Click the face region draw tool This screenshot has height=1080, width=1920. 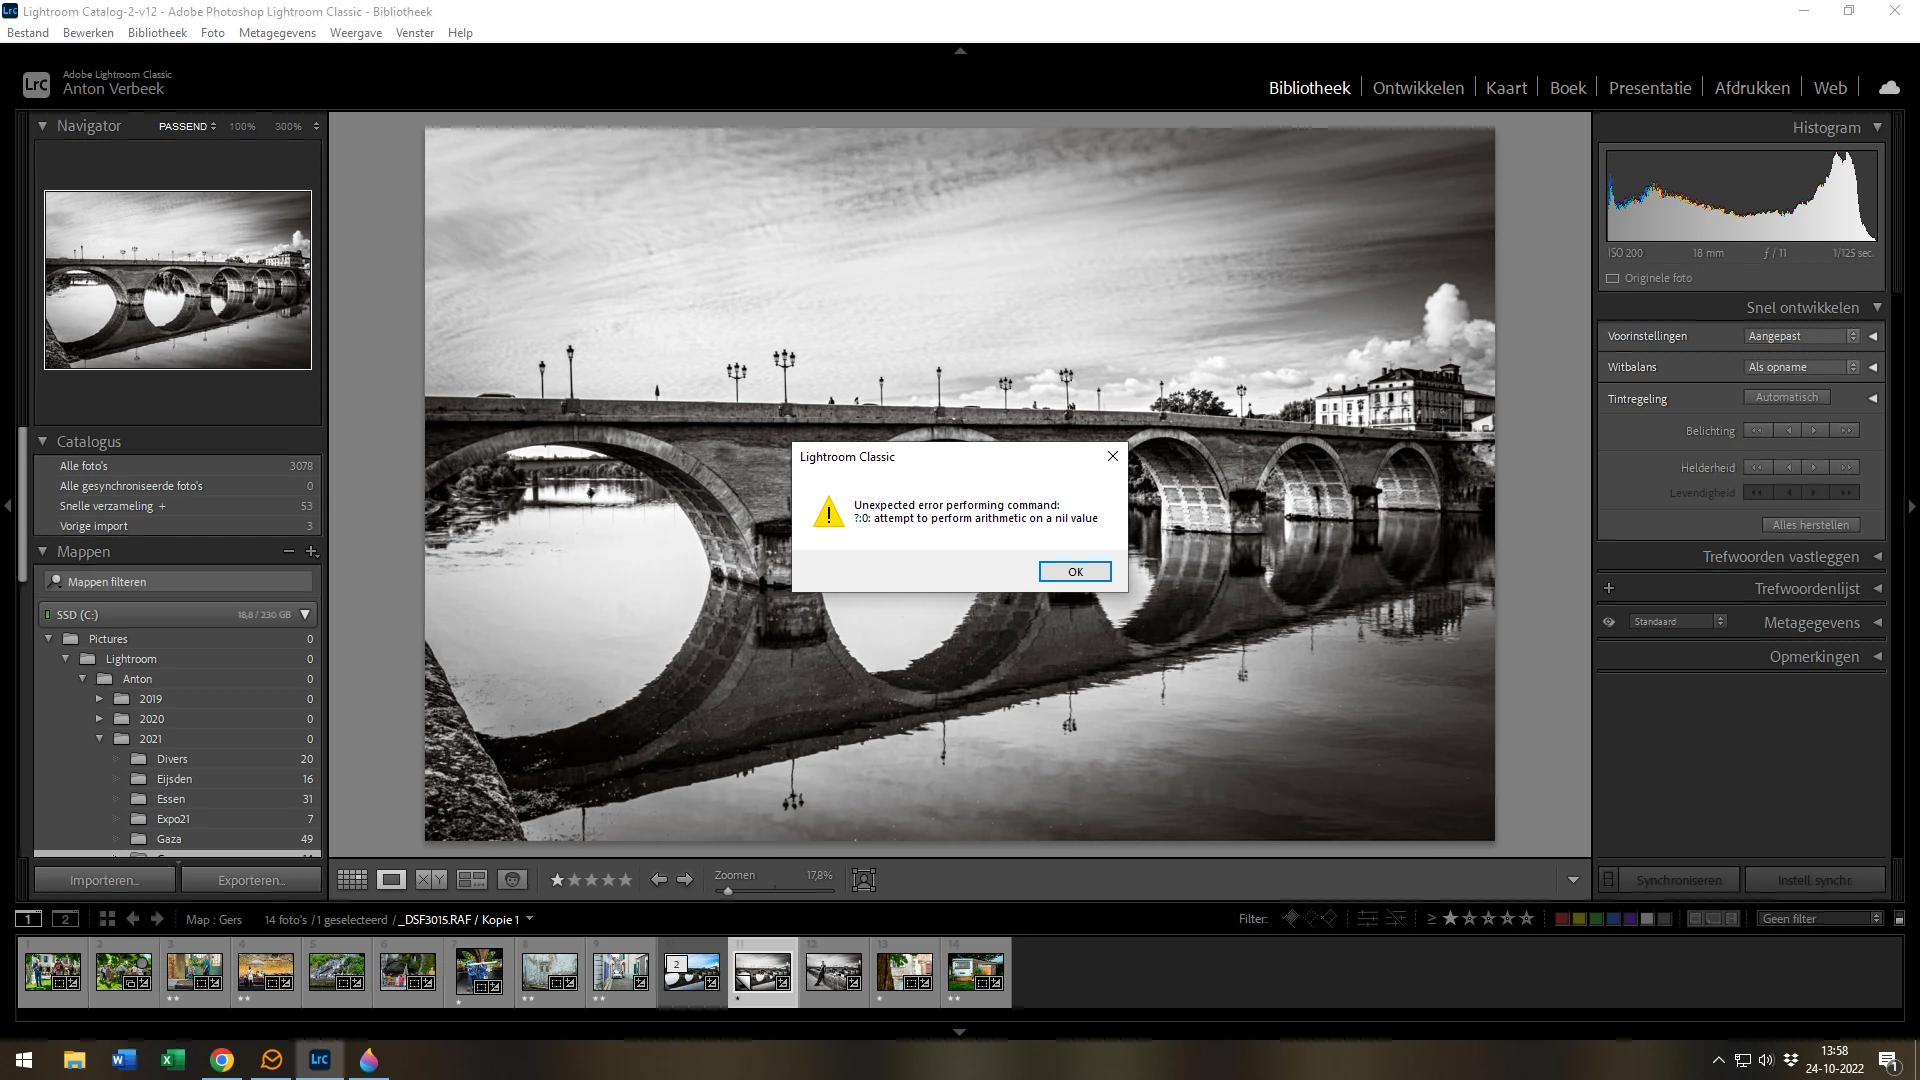(863, 880)
